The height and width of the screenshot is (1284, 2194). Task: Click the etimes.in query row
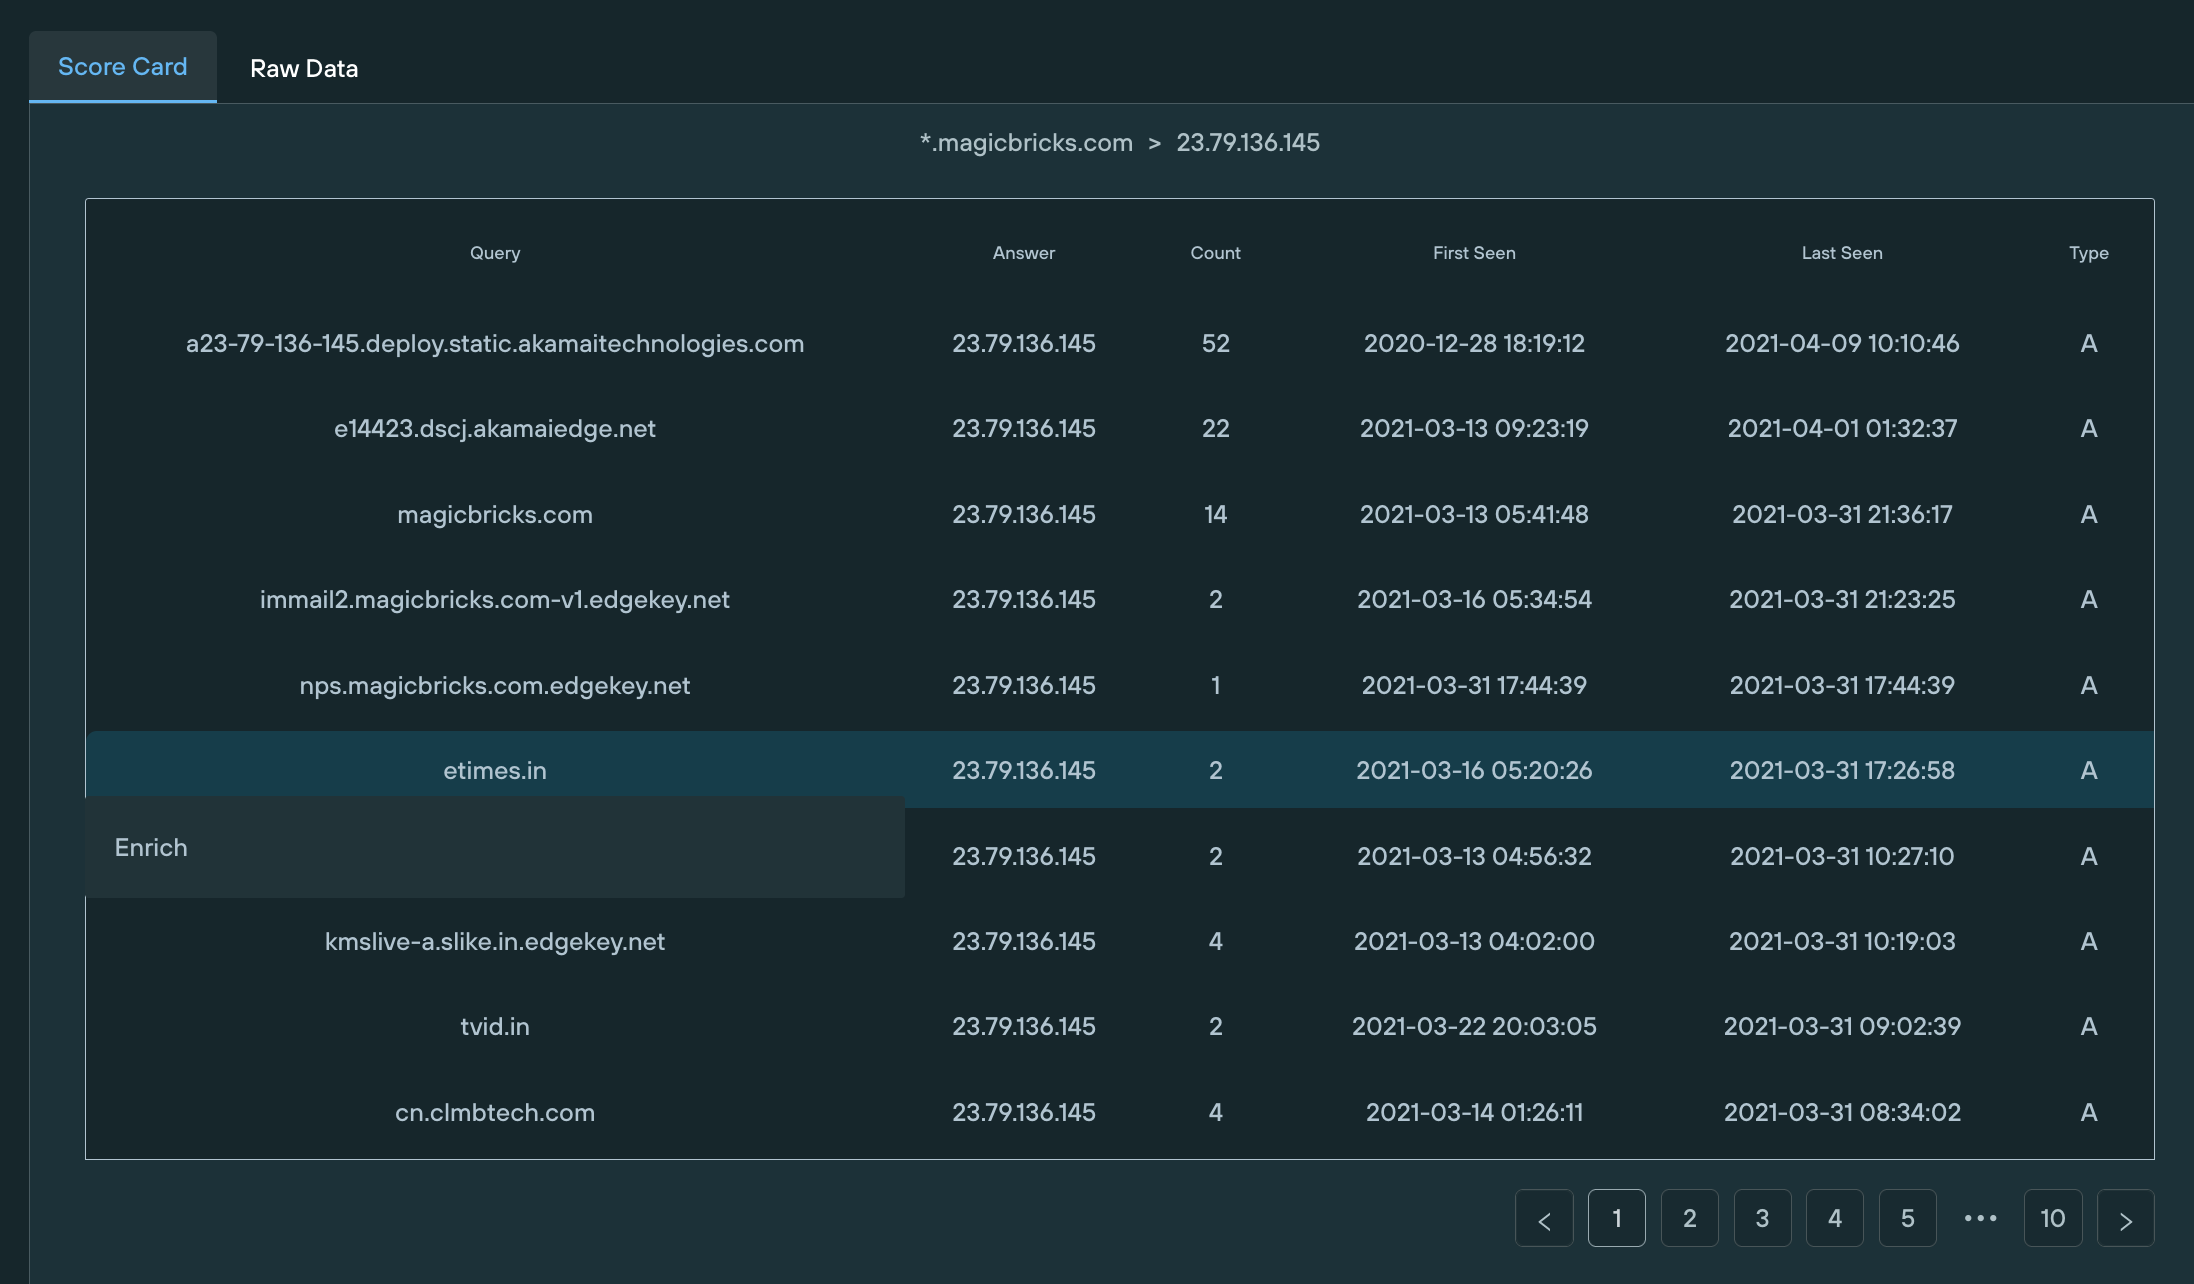point(495,771)
